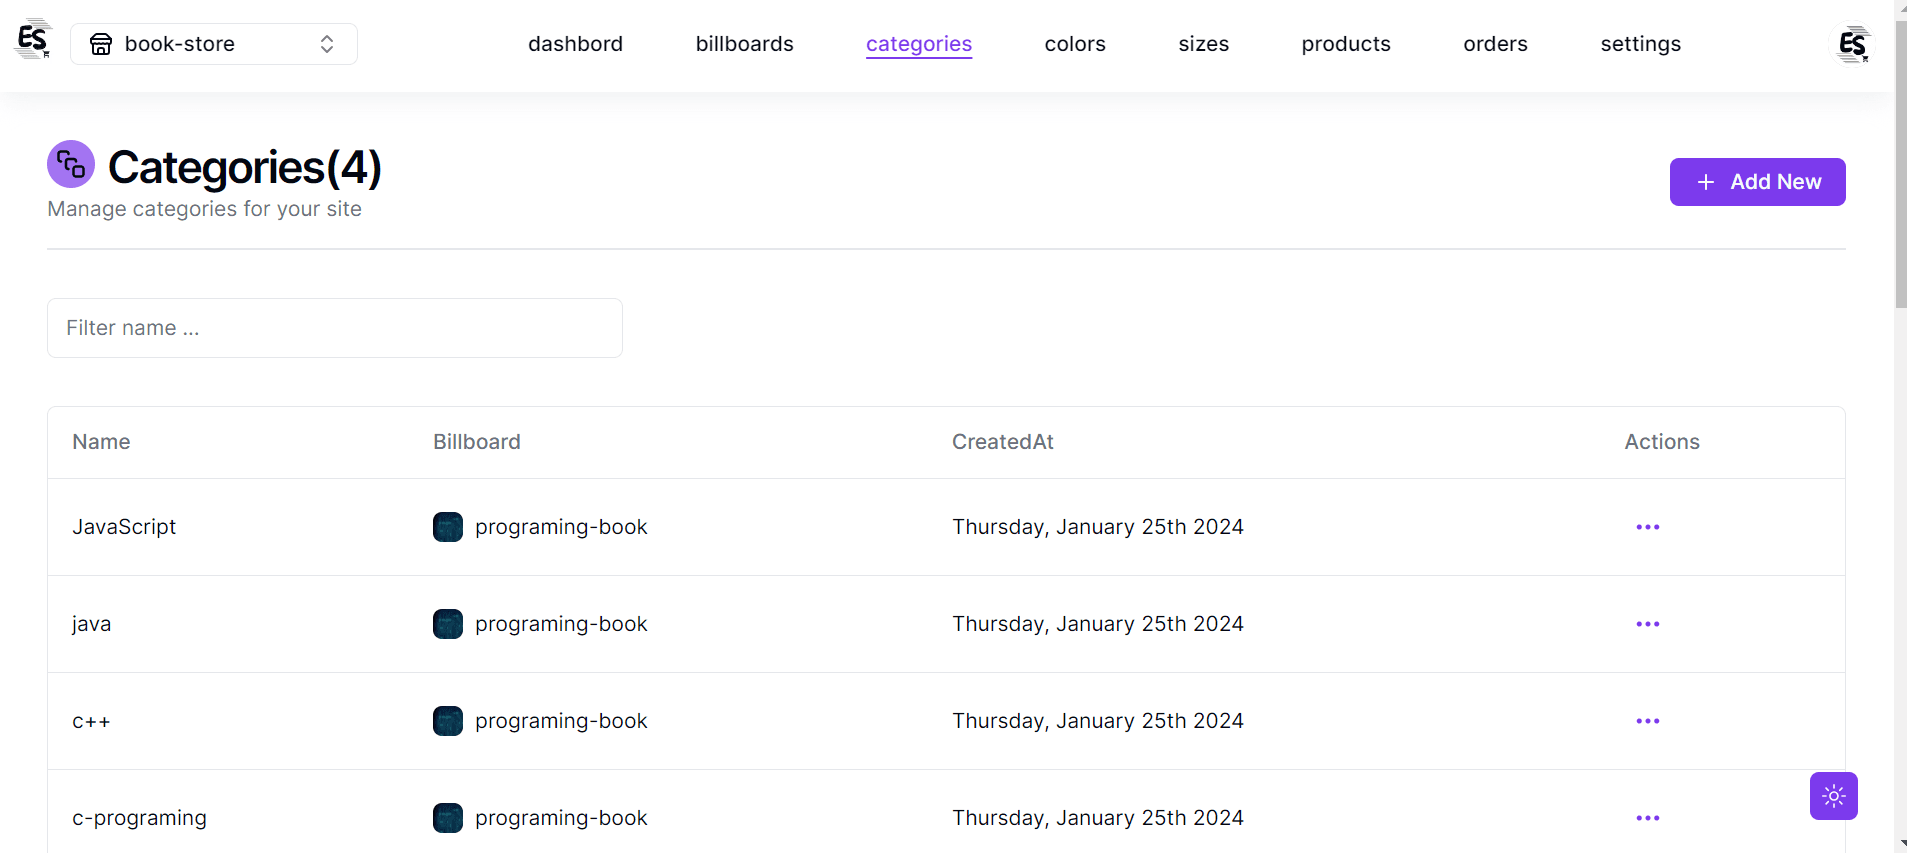Click the ES logo at top left
Screen dimensions: 1907x853
point(33,41)
